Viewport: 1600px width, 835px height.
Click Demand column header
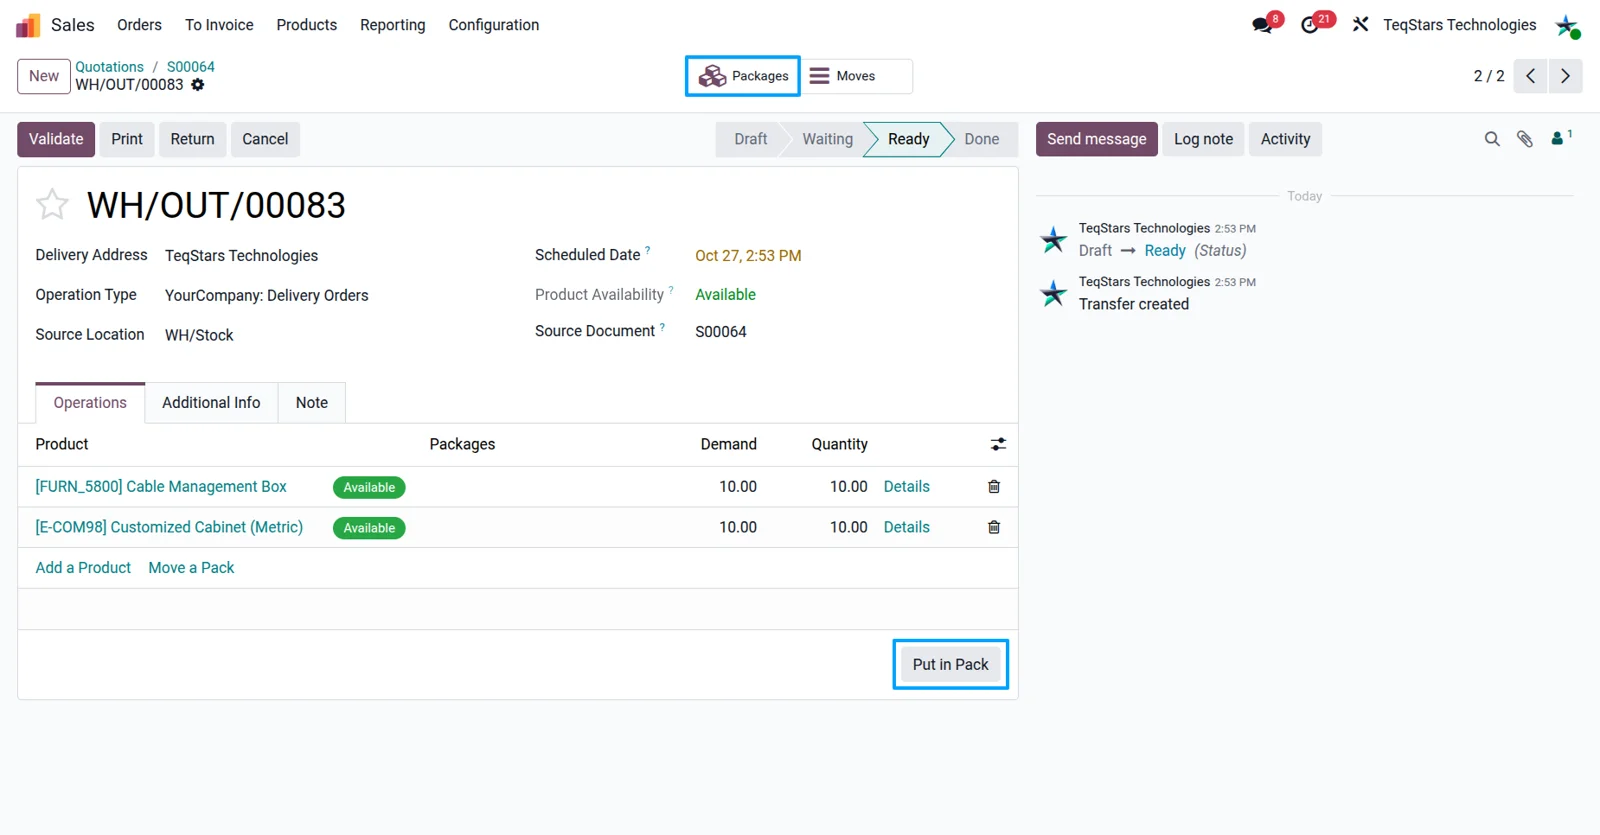tap(729, 444)
